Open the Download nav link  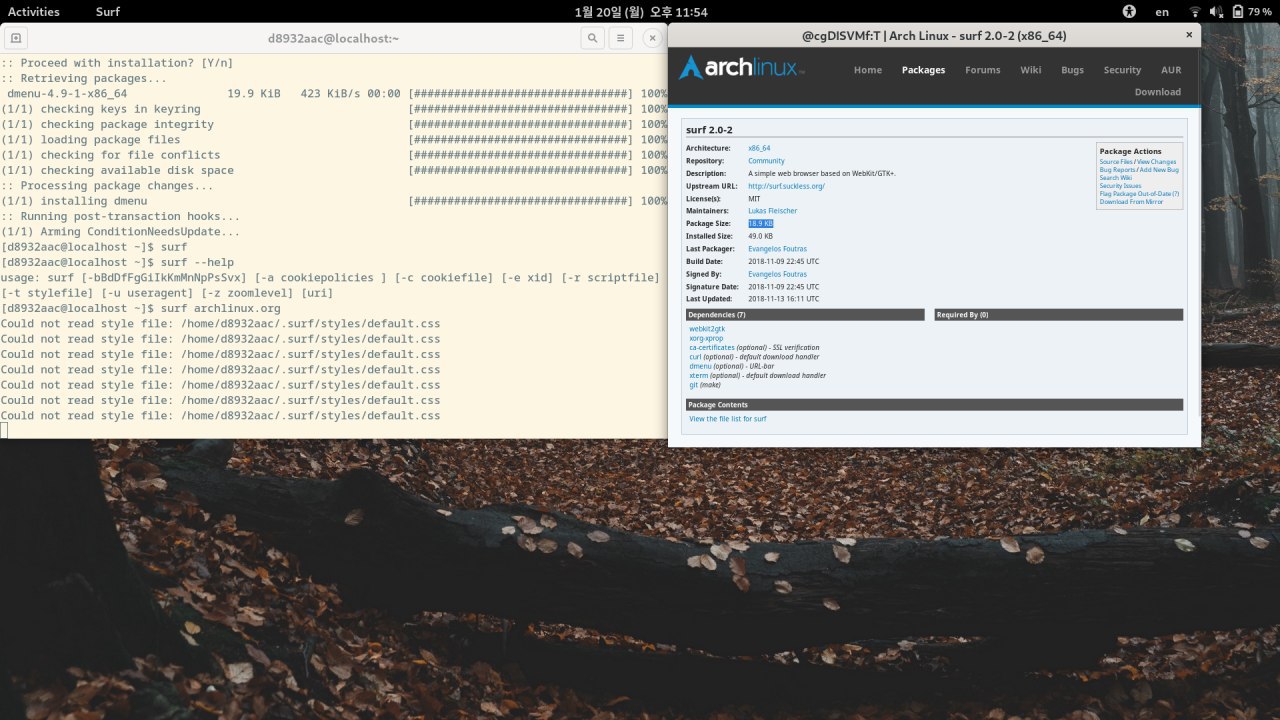pos(1158,92)
